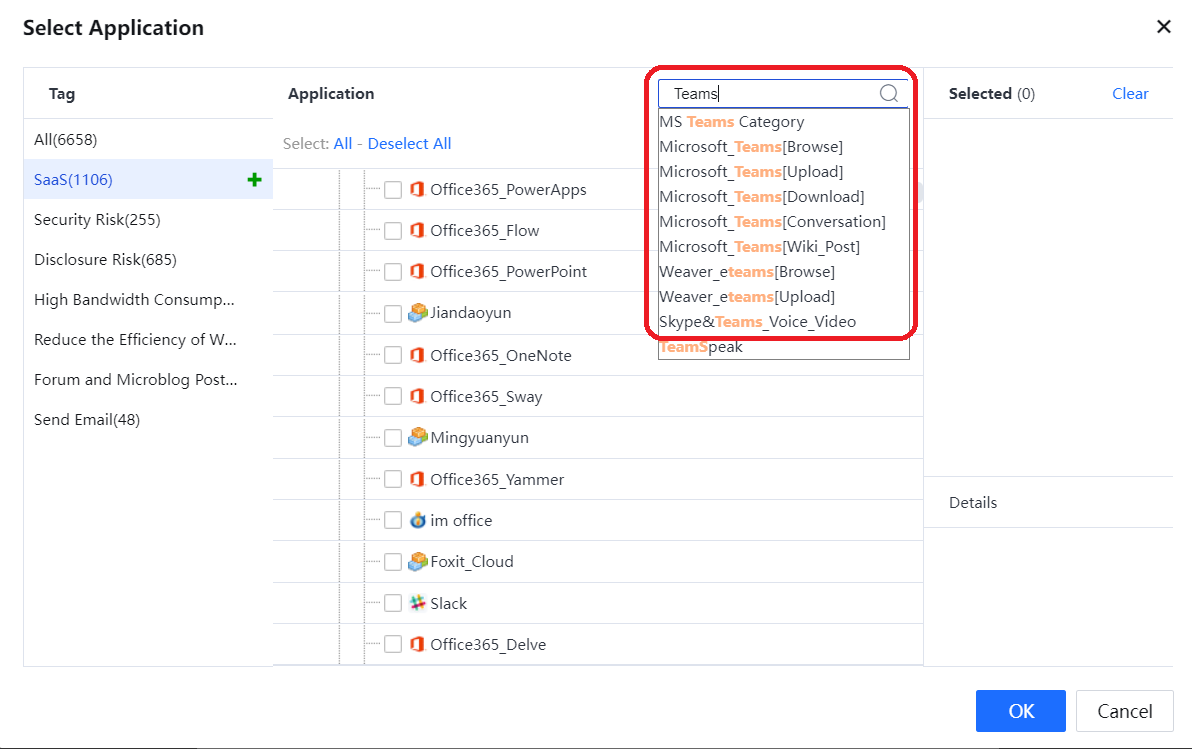The image size is (1192, 749).
Task: Choose Weaver_eteams[Upload] suggestion
Action: coord(784,297)
